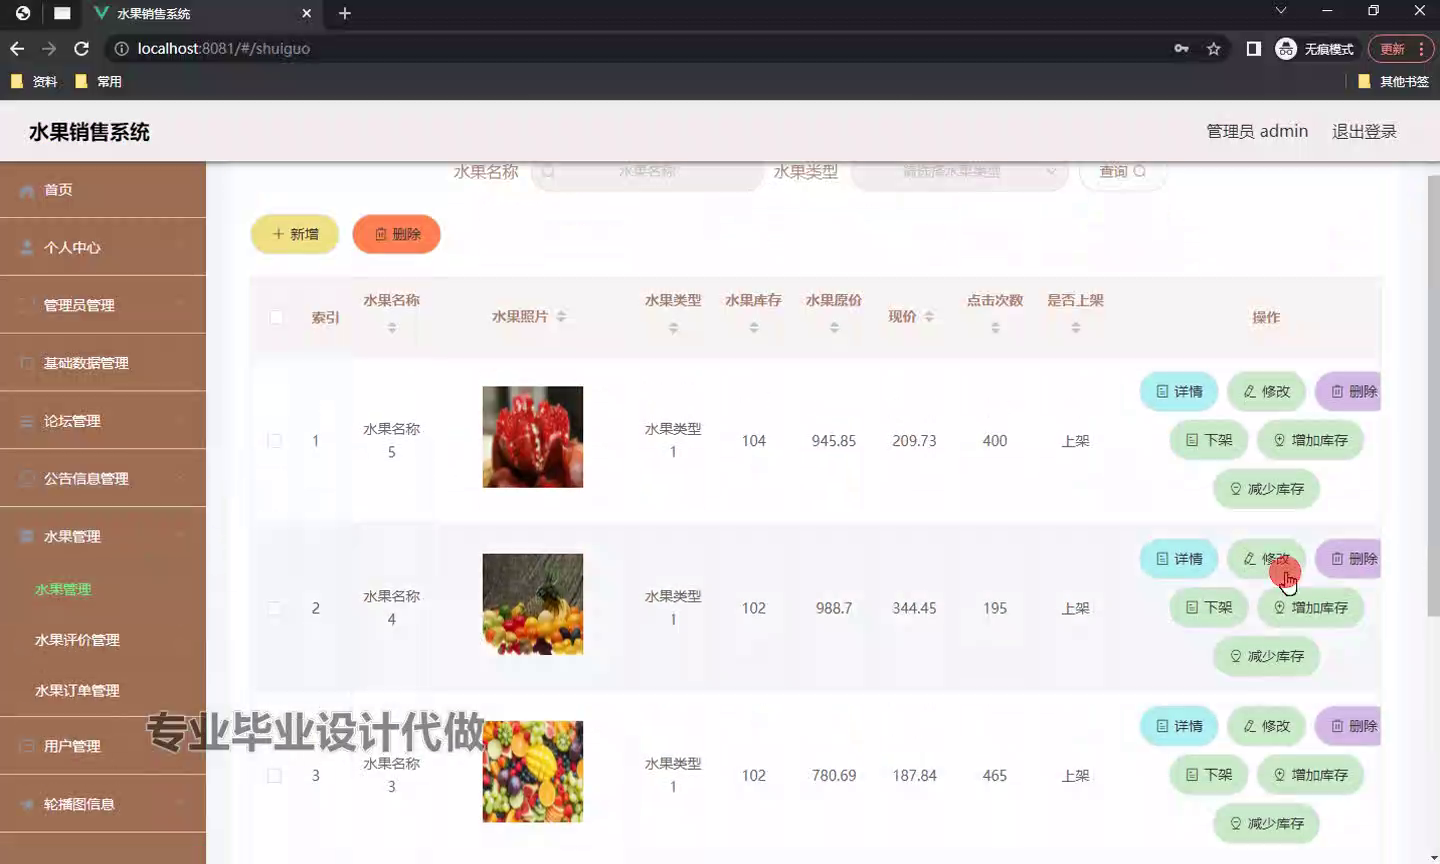Open fruit photo of 水果名称 4
The image size is (1440, 864).
click(x=533, y=604)
